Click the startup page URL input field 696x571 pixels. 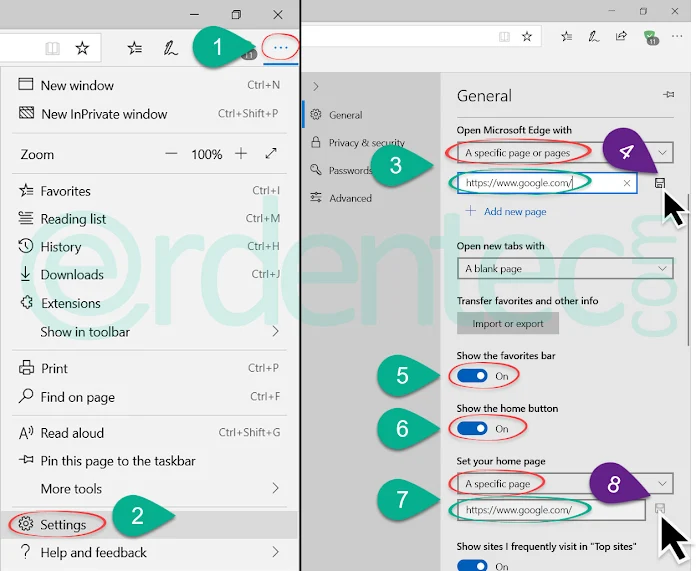pos(547,183)
